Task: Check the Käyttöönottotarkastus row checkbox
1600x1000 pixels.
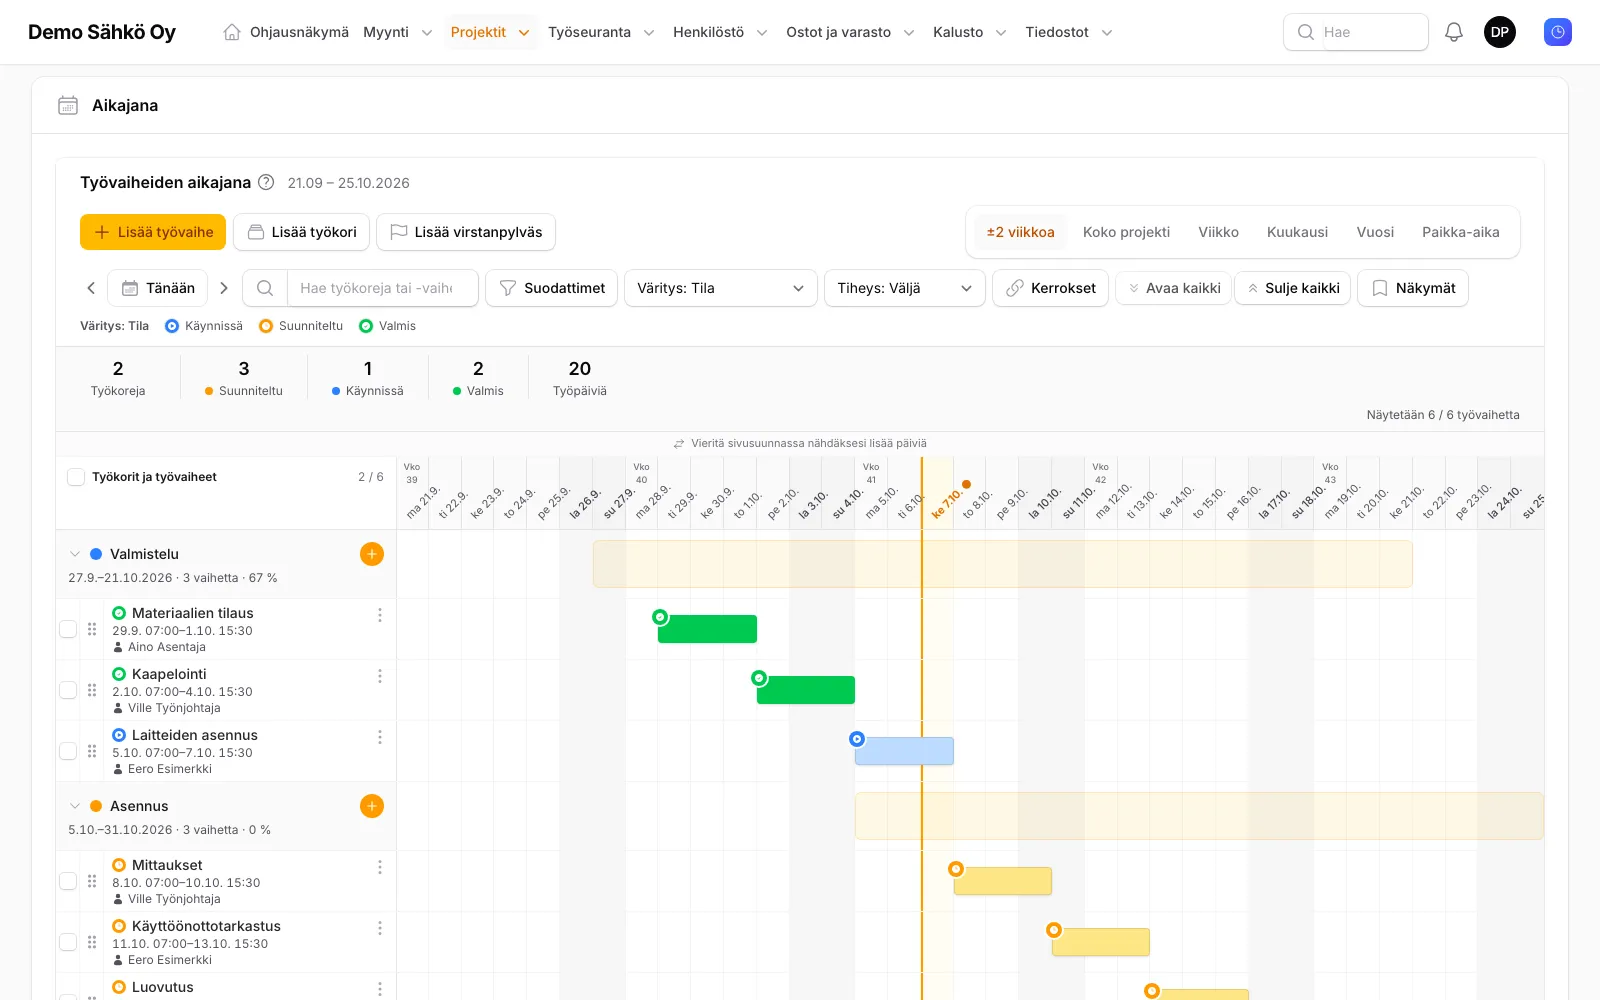Action: [x=68, y=942]
